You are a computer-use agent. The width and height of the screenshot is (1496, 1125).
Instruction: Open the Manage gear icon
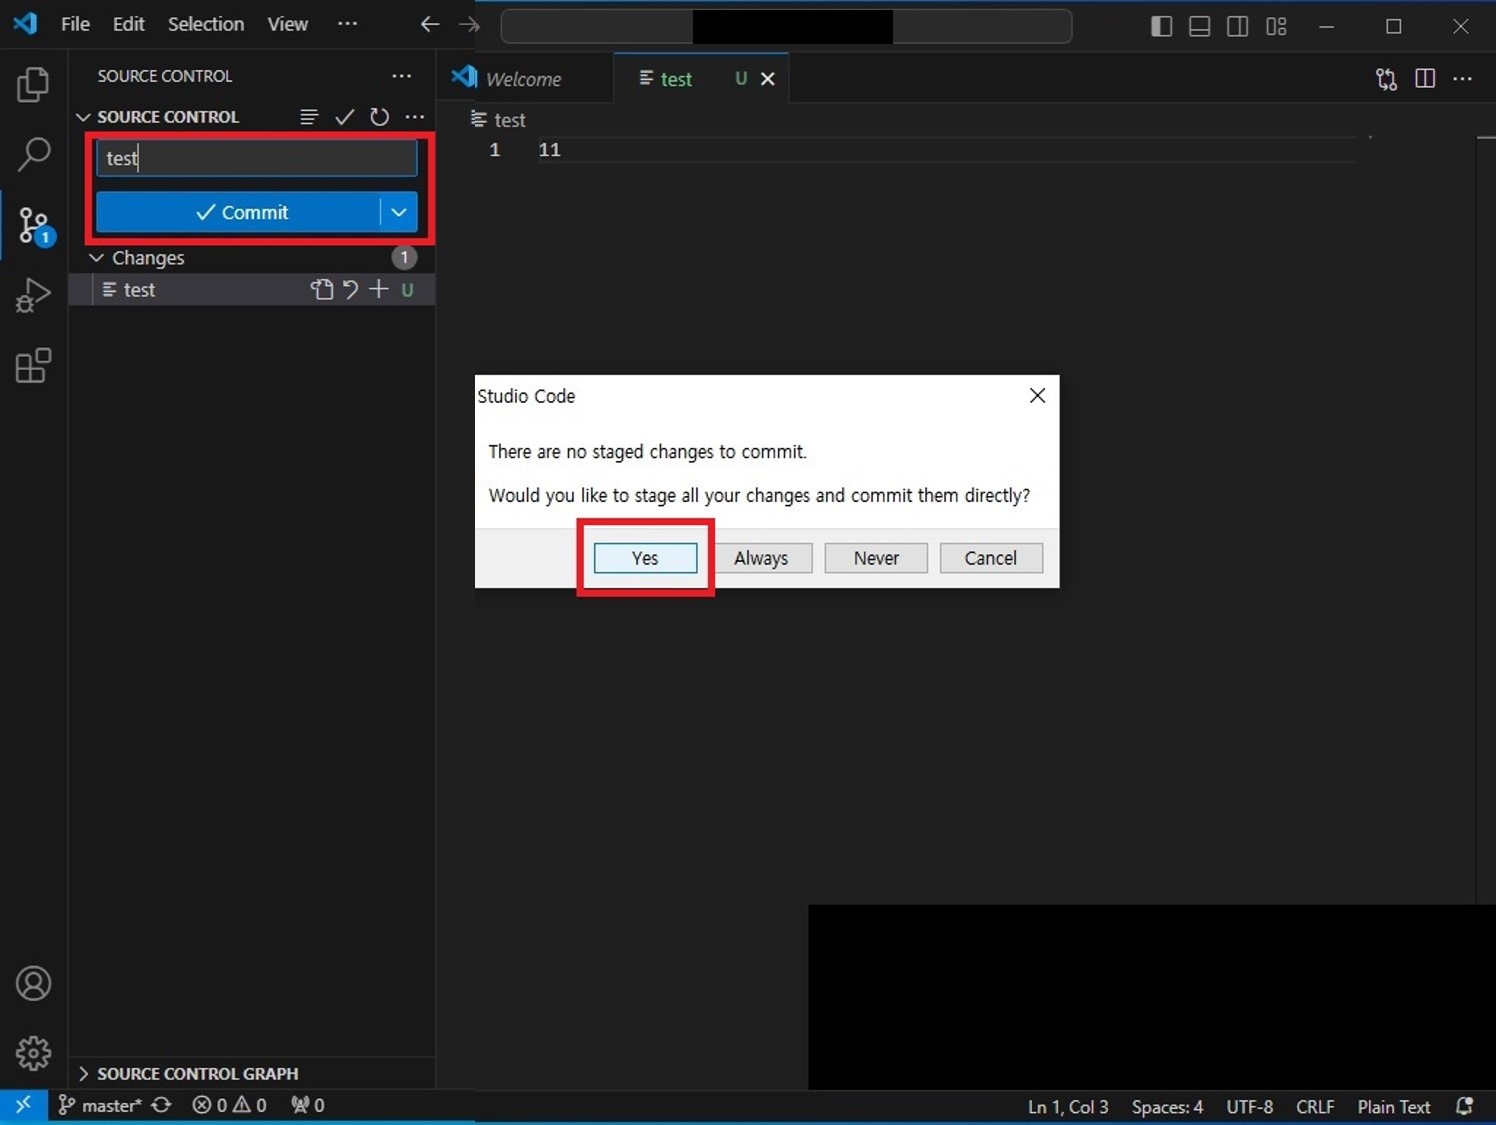[33, 1053]
